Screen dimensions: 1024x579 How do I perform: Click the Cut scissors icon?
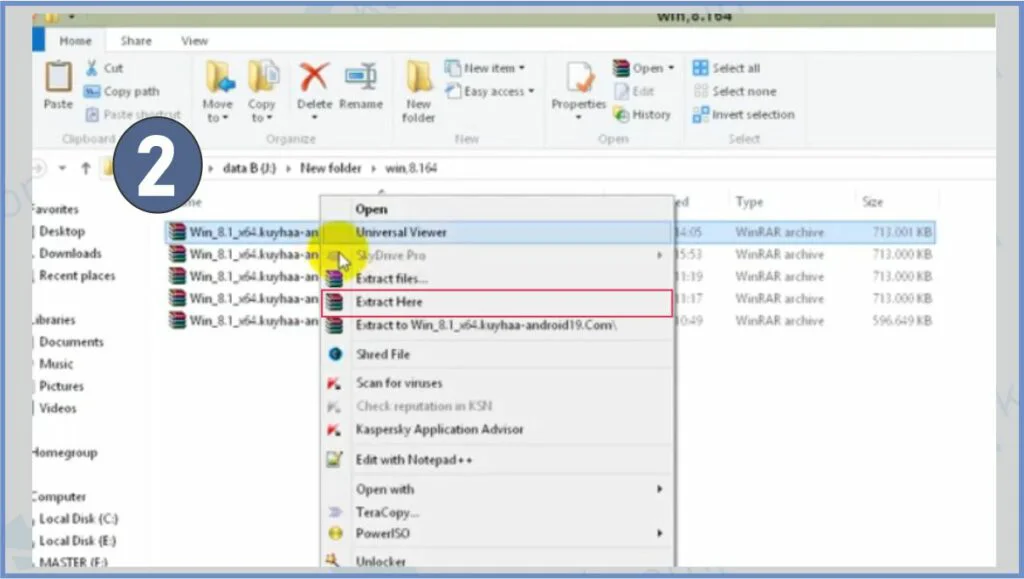[92, 68]
